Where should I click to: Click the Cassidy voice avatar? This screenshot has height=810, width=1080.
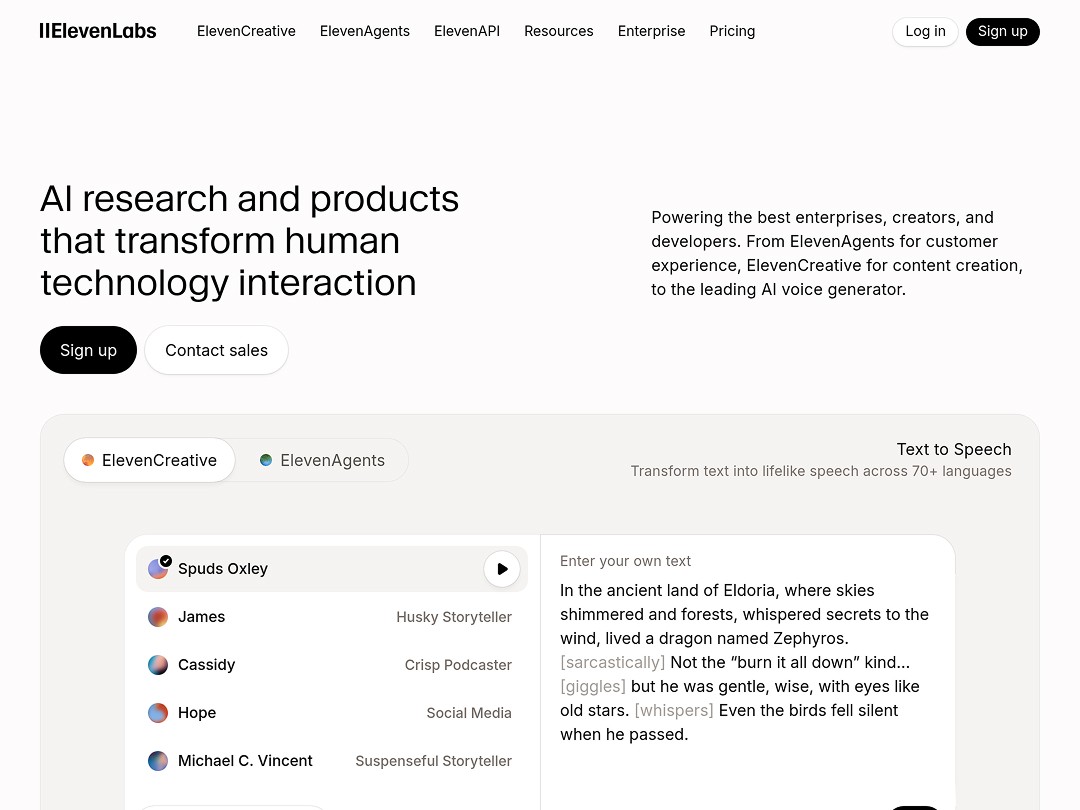158,665
